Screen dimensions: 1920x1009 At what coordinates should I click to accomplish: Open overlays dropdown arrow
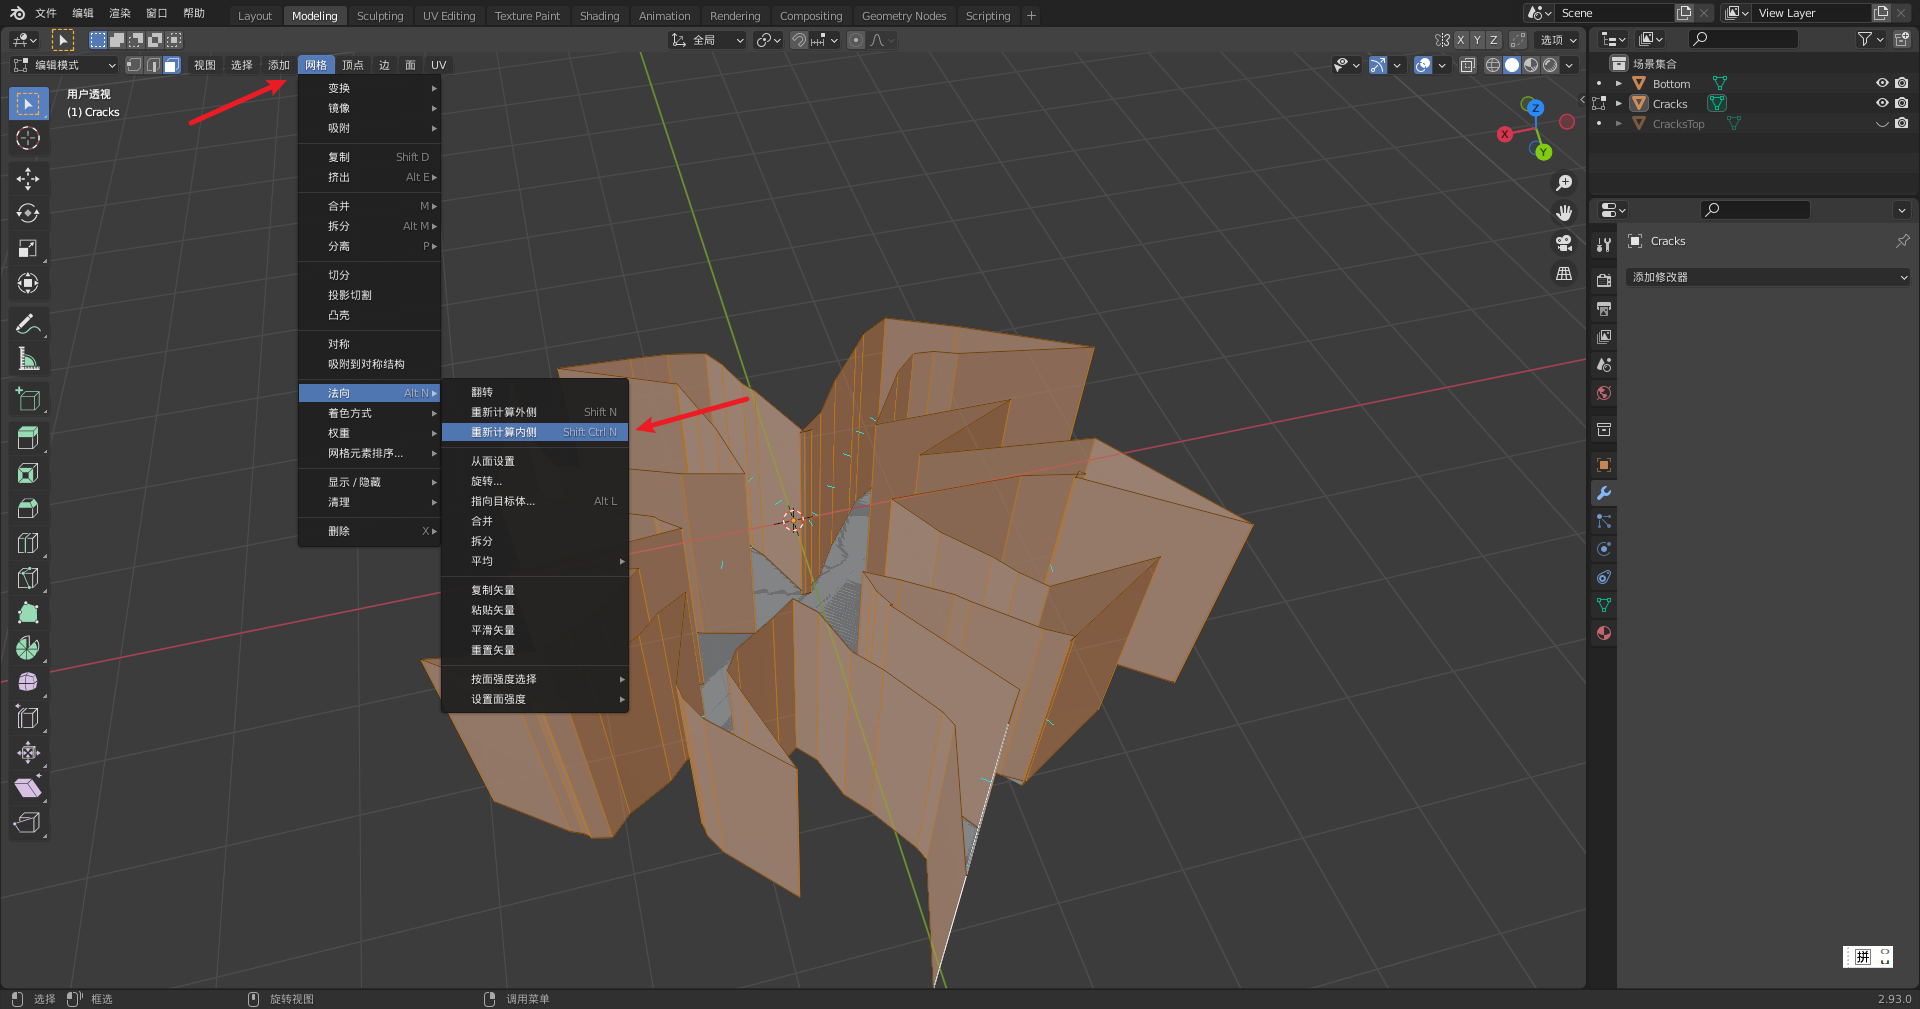[x=1442, y=65]
